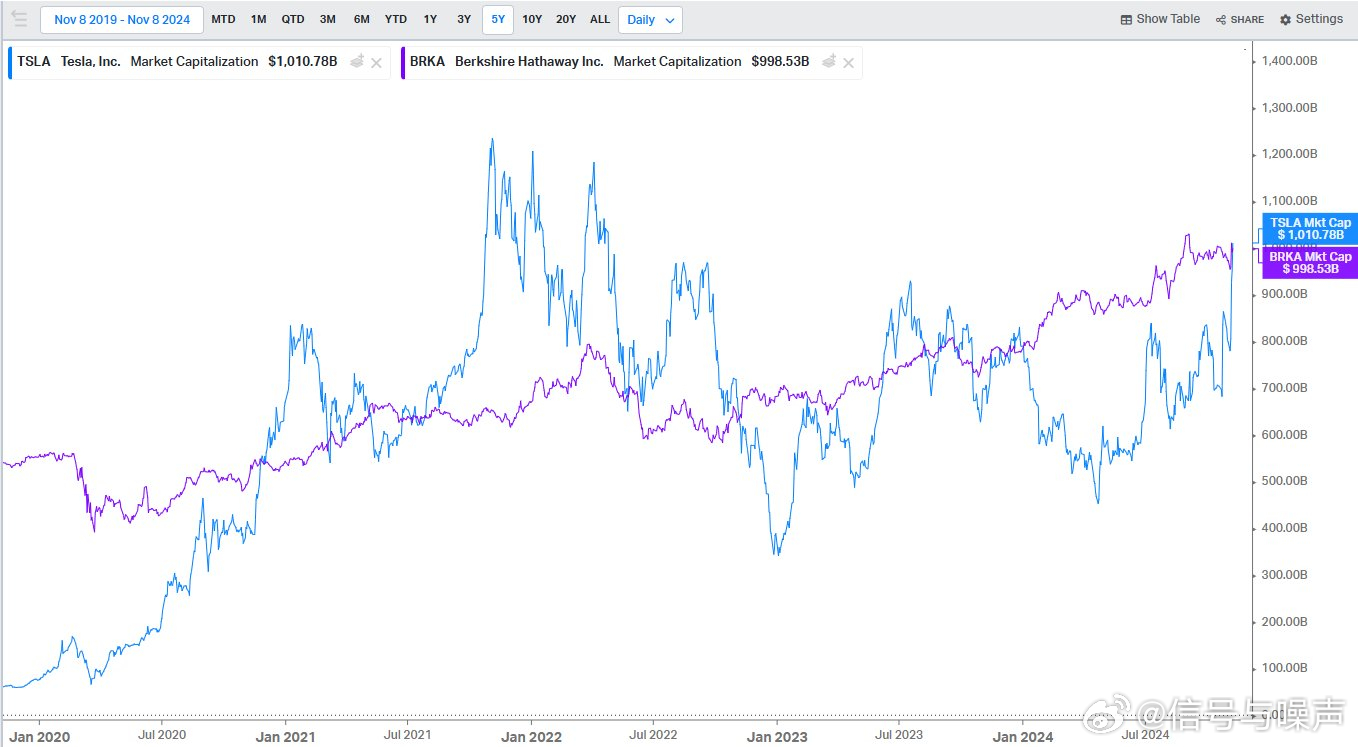Select the 10Y time range

pyautogui.click(x=533, y=20)
